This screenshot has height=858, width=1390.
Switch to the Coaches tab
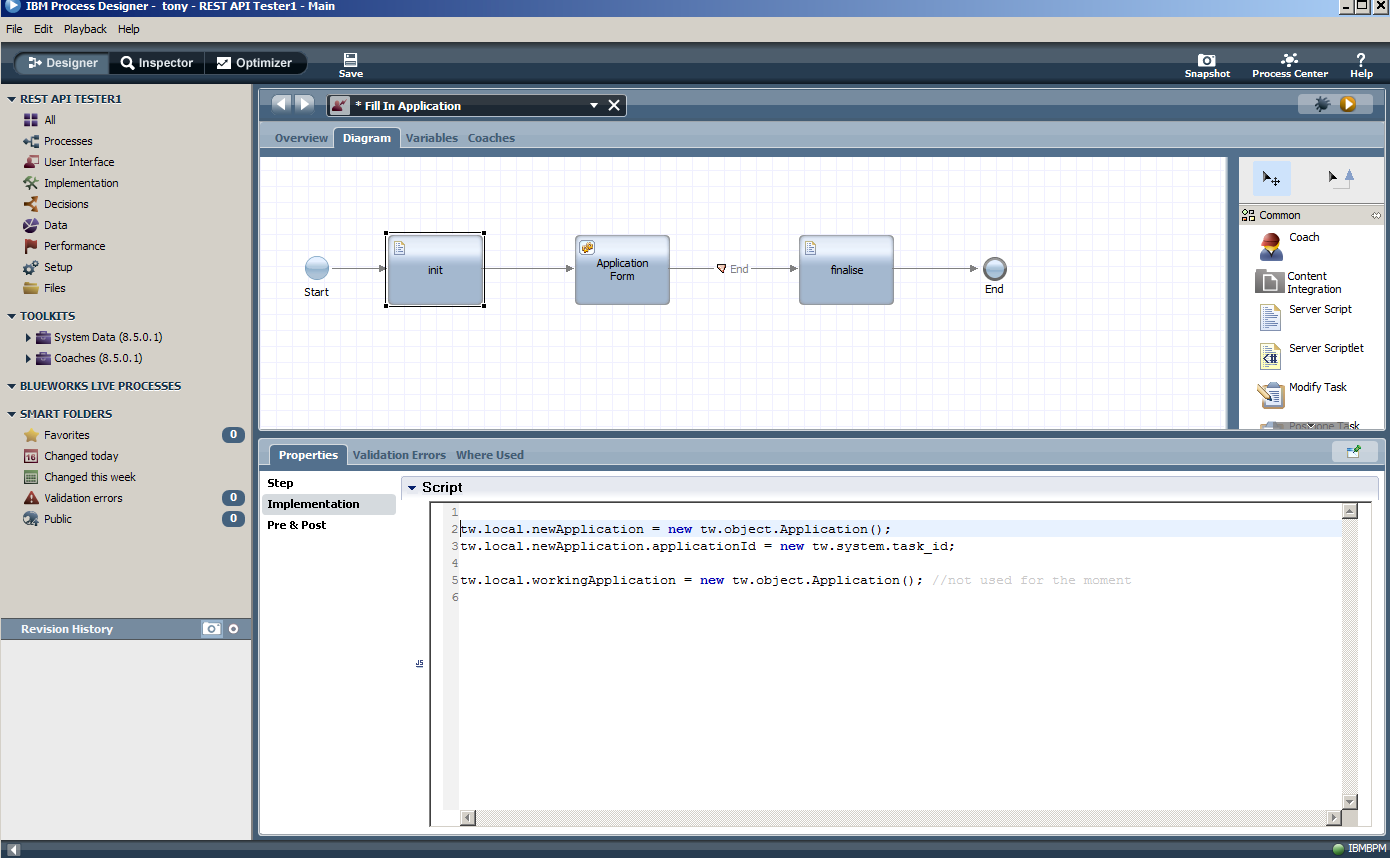[x=491, y=138]
